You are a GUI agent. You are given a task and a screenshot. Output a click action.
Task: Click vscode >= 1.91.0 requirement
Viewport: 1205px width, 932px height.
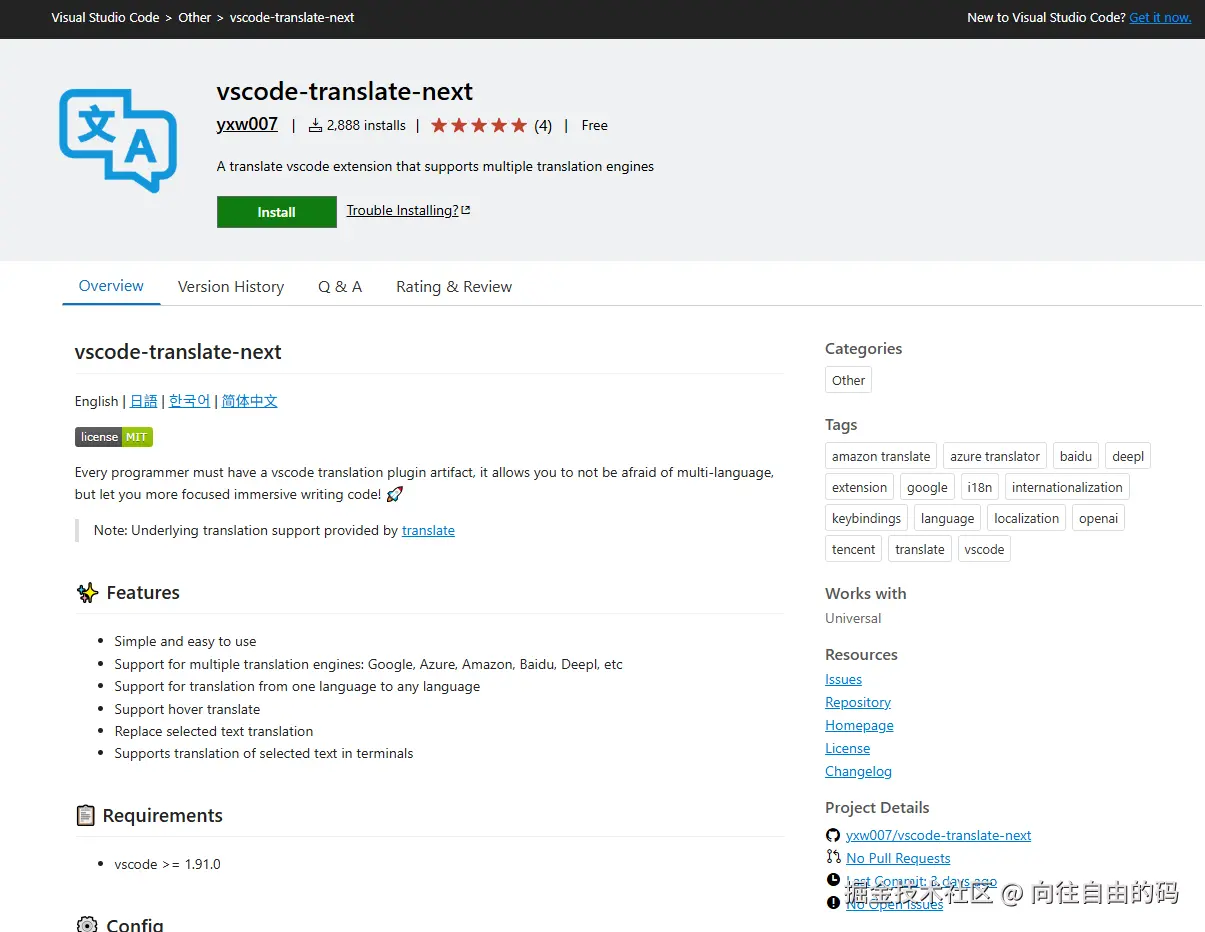coord(167,864)
